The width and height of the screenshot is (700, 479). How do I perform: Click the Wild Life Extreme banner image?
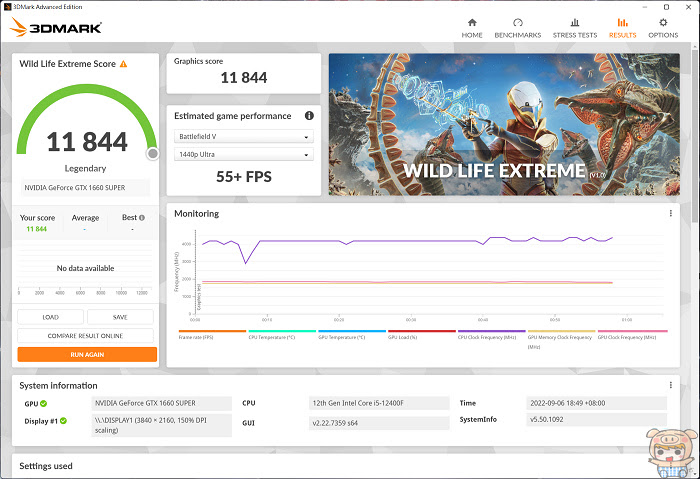[x=504, y=124]
